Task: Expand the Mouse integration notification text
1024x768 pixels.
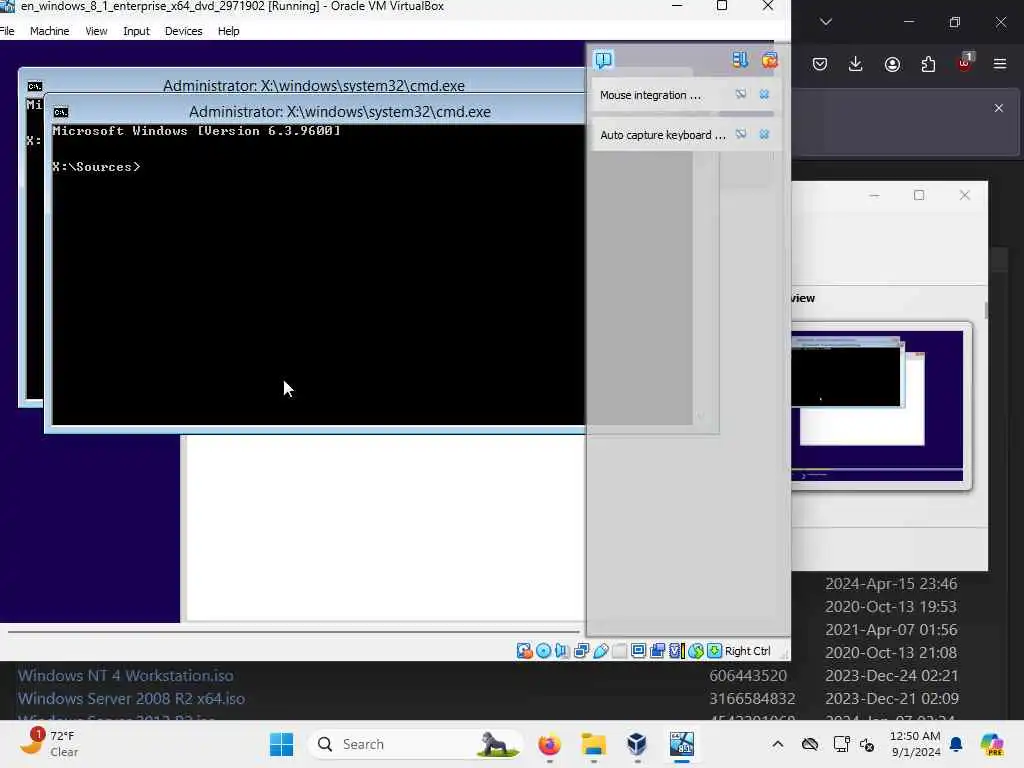Action: pyautogui.click(x=650, y=95)
